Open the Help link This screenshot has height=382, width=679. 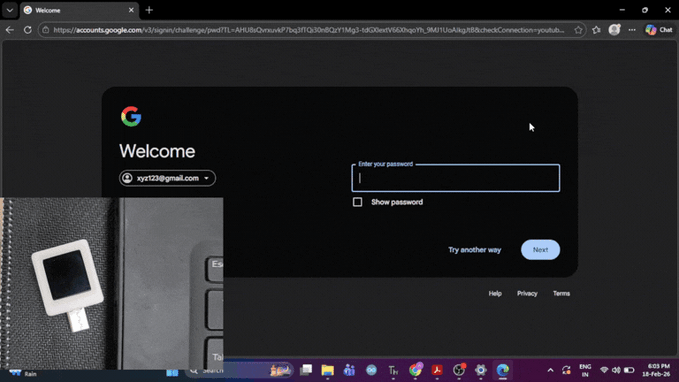pyautogui.click(x=495, y=294)
